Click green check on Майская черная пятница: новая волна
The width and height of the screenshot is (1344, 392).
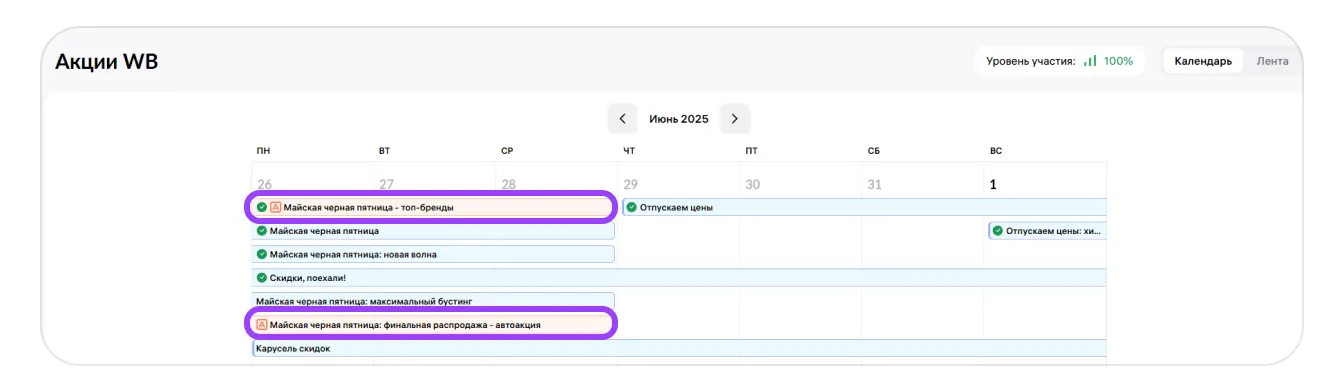(262, 254)
